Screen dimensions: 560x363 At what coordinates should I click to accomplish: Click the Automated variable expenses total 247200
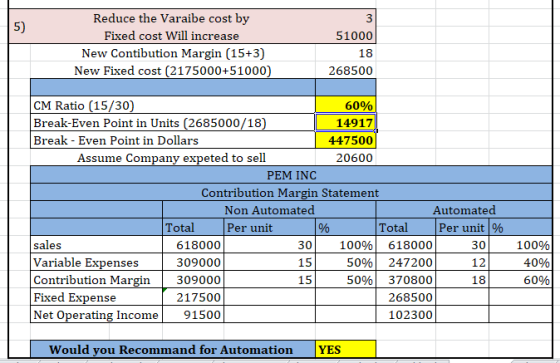406,263
